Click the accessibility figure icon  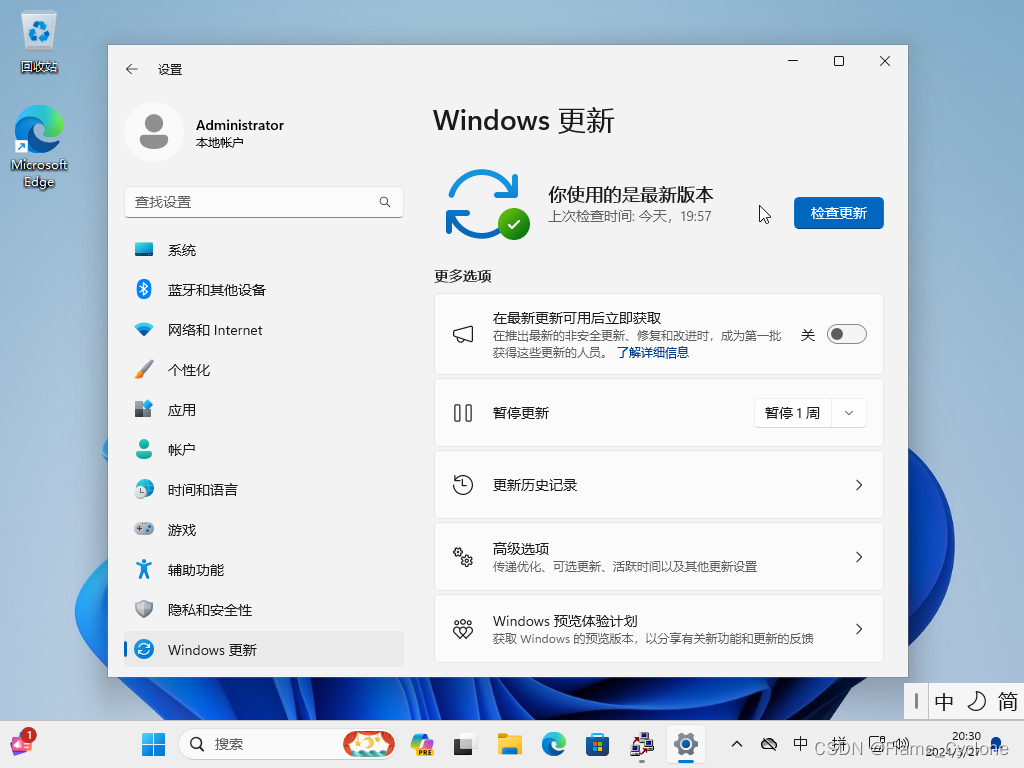point(144,569)
